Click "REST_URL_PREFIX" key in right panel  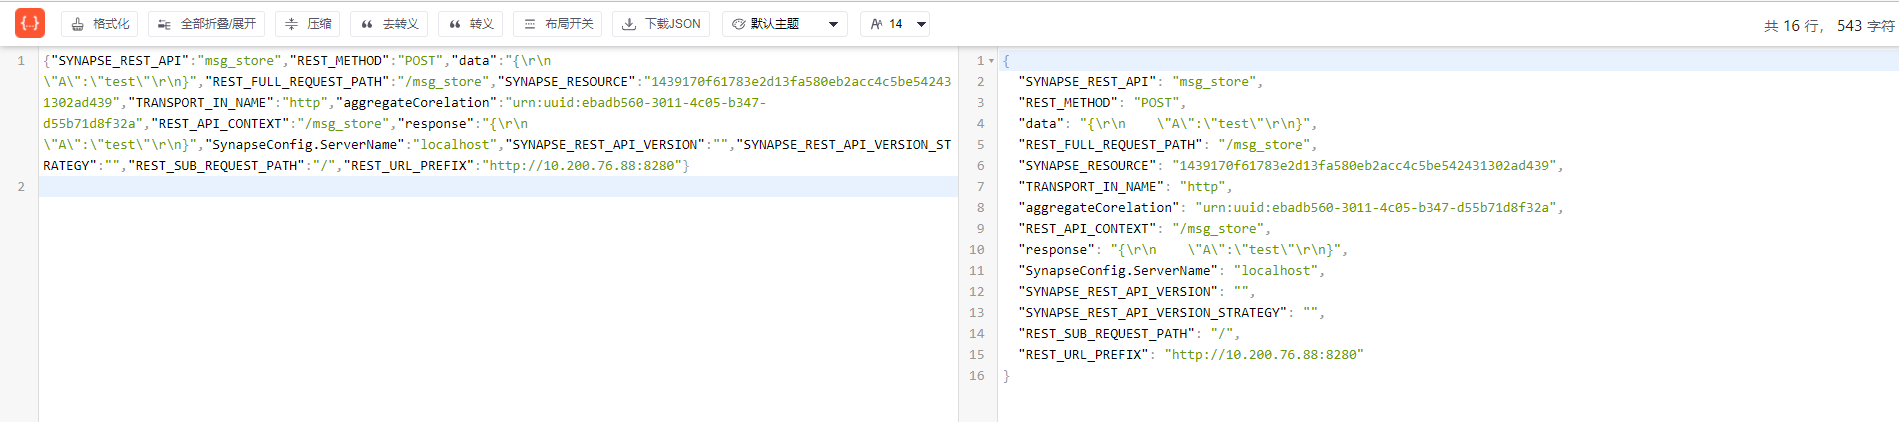click(1083, 355)
